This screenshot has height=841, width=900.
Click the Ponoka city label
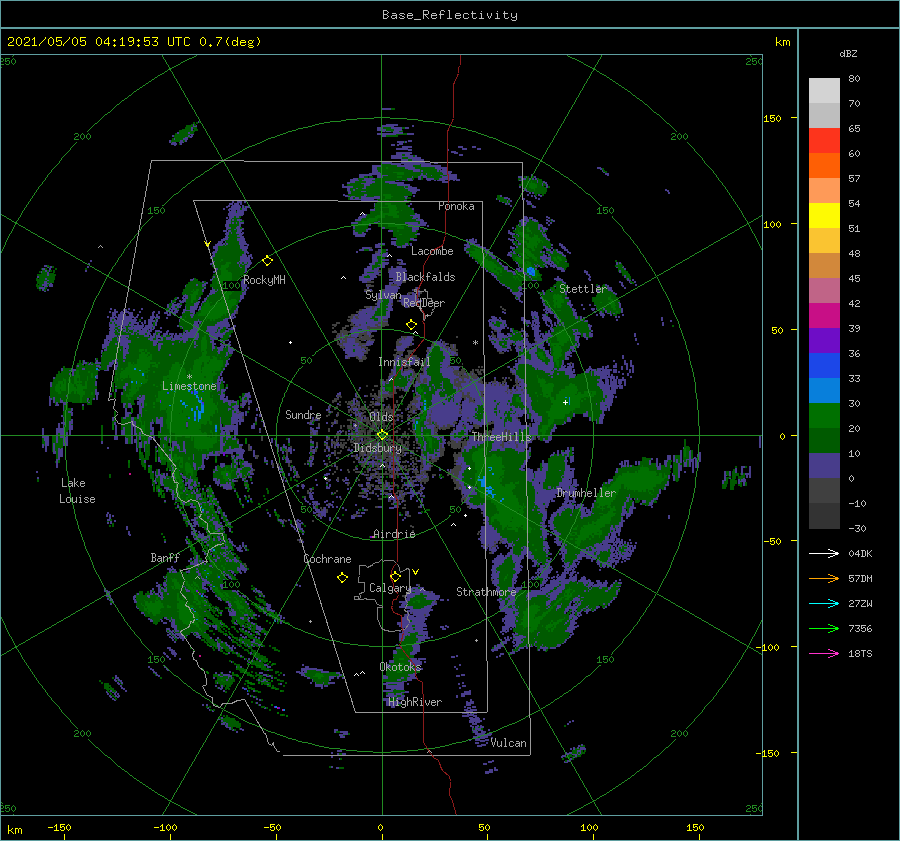click(x=456, y=206)
